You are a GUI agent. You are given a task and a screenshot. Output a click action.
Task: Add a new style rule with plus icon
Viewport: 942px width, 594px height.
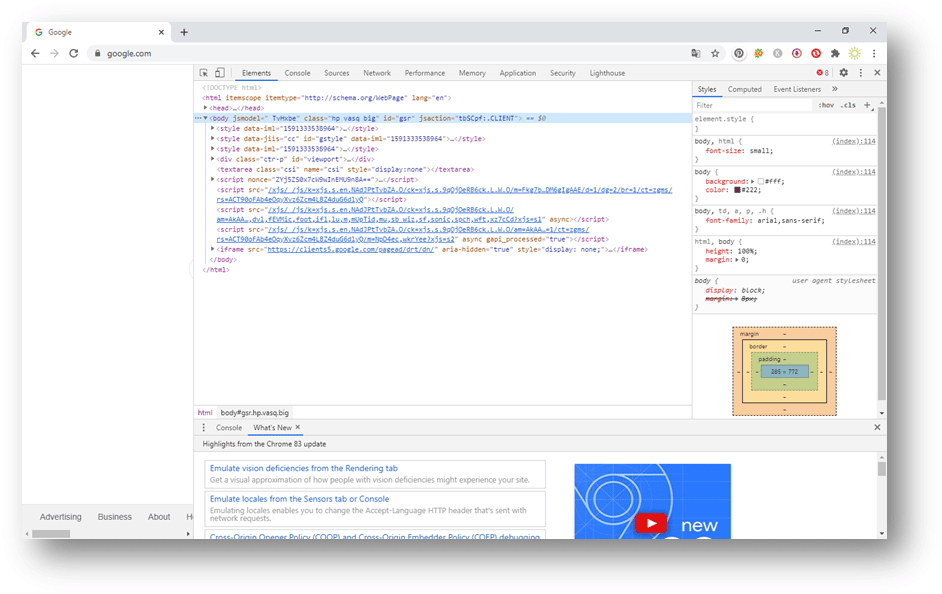[x=867, y=105]
